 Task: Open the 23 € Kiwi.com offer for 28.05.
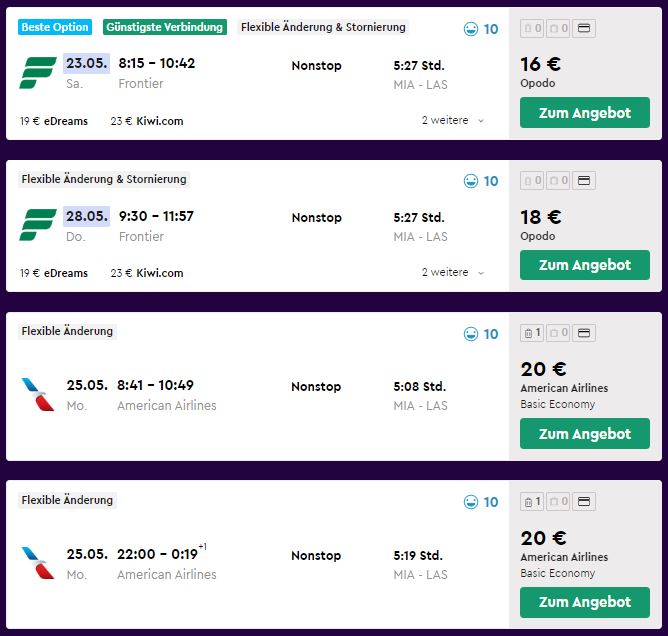(x=147, y=273)
